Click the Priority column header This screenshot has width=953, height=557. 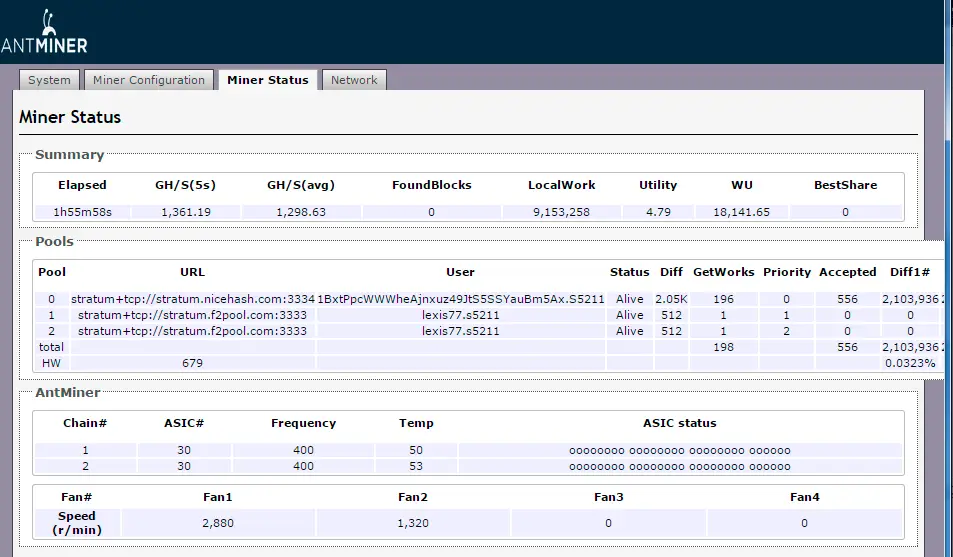tap(787, 272)
